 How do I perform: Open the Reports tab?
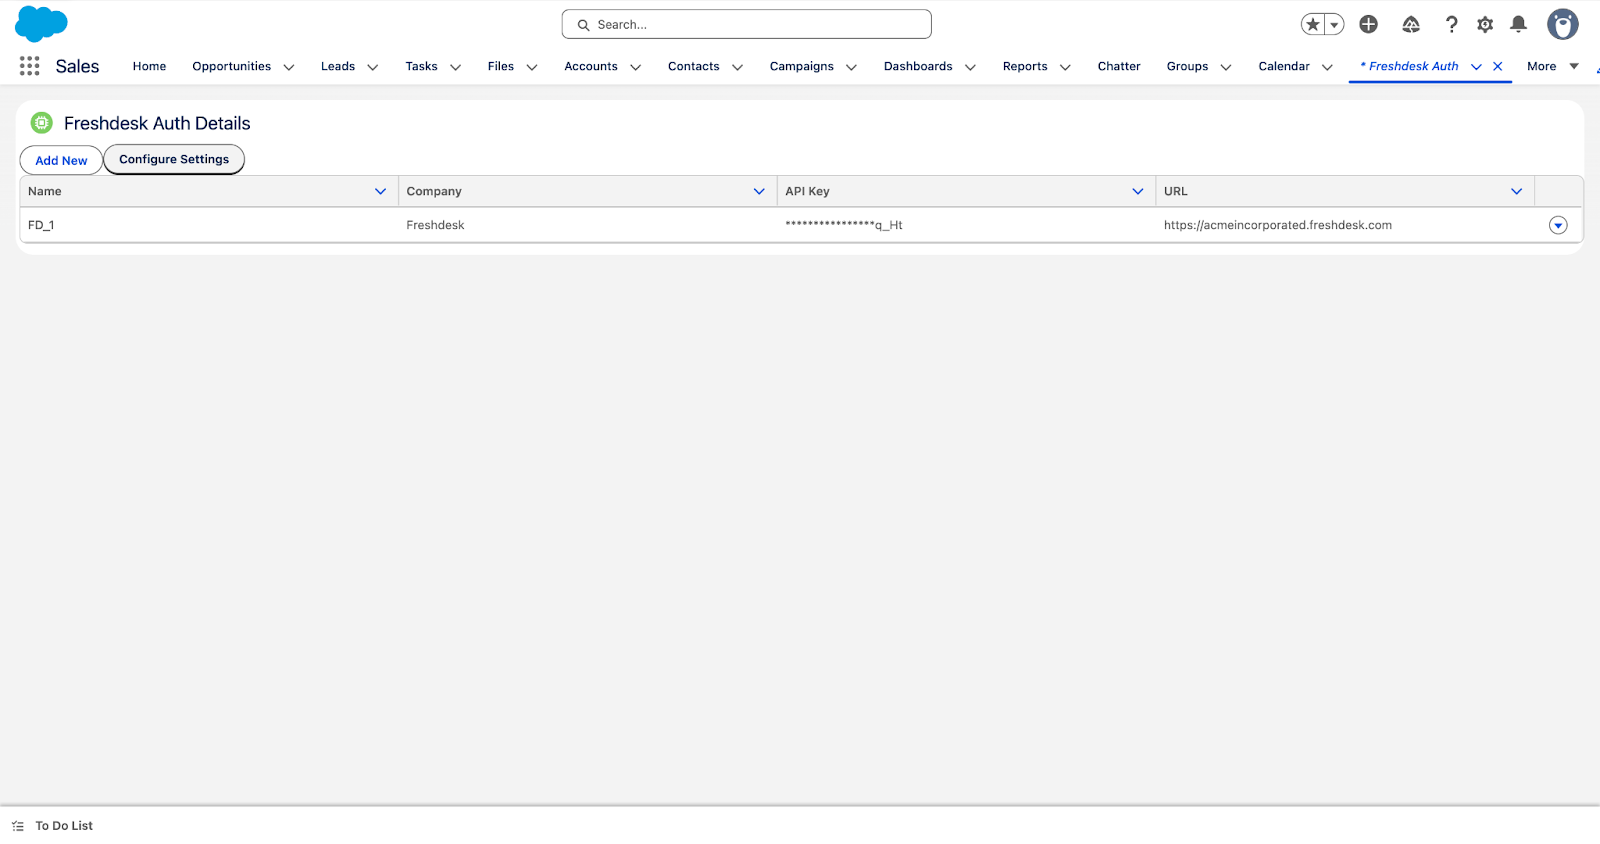coord(1025,66)
